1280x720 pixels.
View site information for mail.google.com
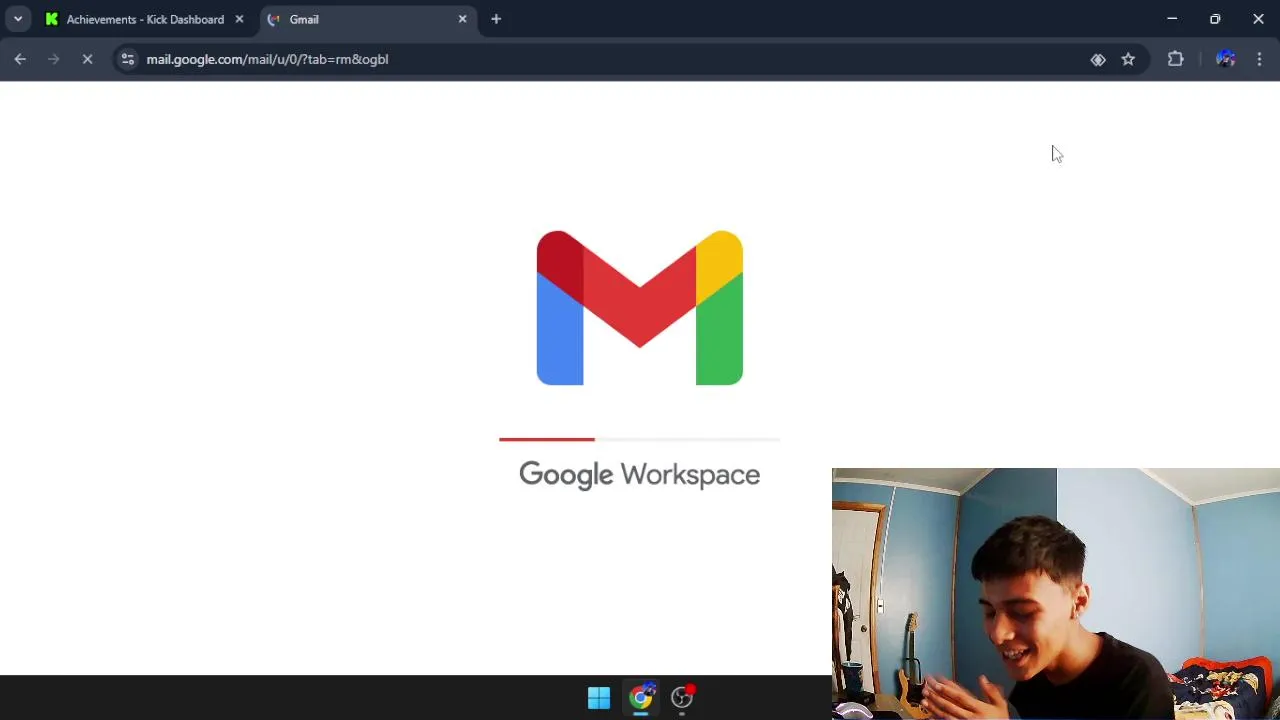127,59
